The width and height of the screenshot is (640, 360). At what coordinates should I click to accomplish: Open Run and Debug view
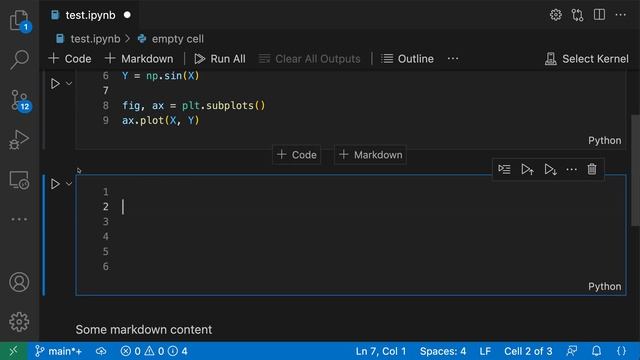(x=19, y=140)
